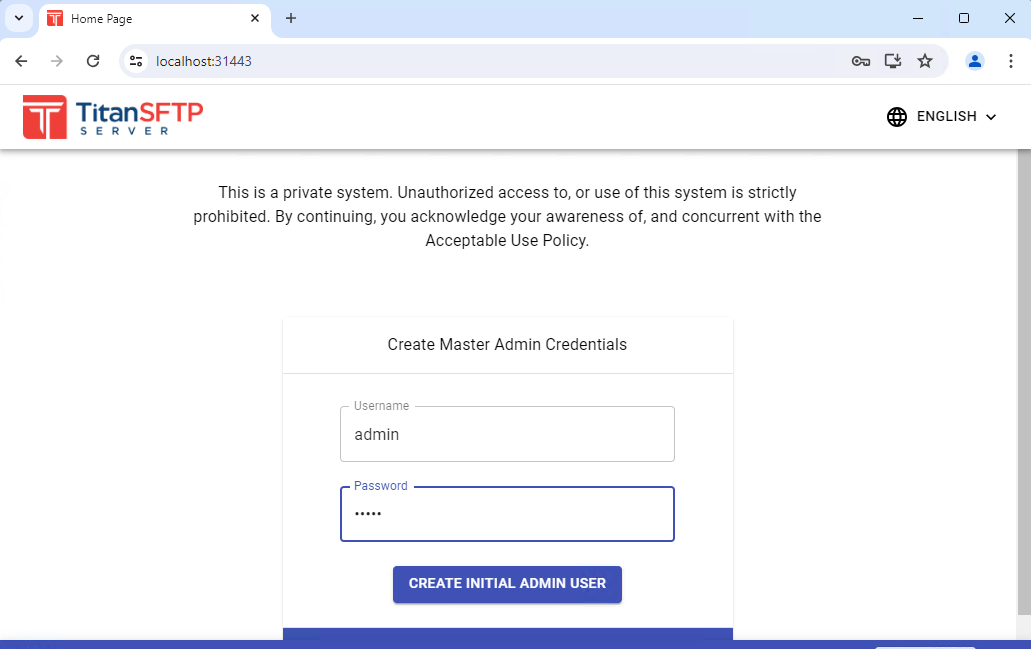Click Create Initial Admin User button

(x=507, y=584)
